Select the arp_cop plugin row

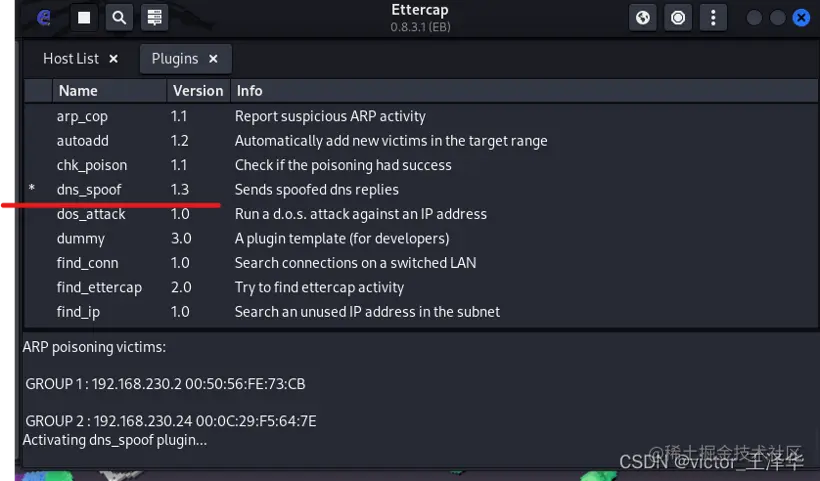coord(82,116)
